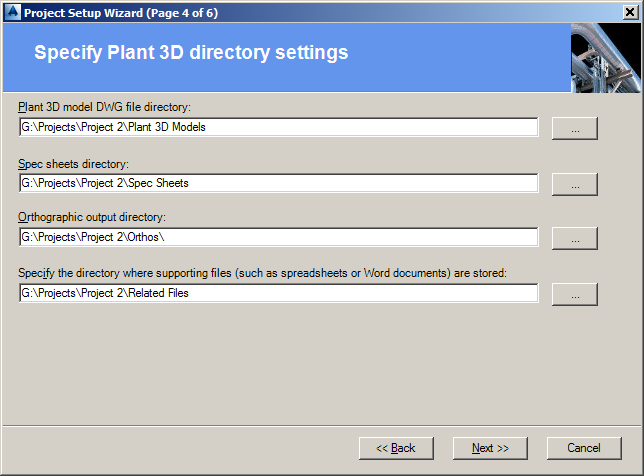The height and width of the screenshot is (476, 644).
Task: Select the Orthographic output directory field
Action: tap(278, 238)
